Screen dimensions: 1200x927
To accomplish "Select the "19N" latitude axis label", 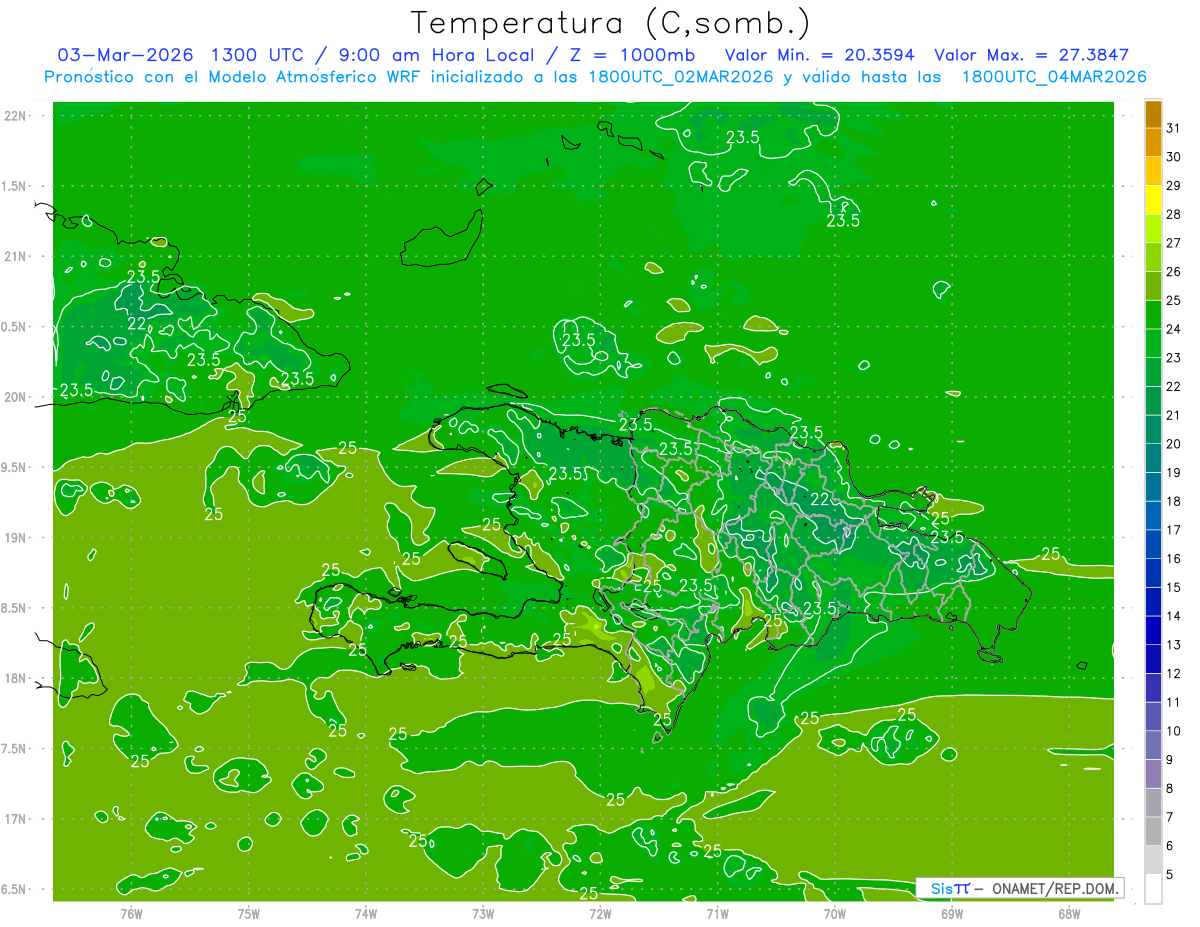I will 17,538.
